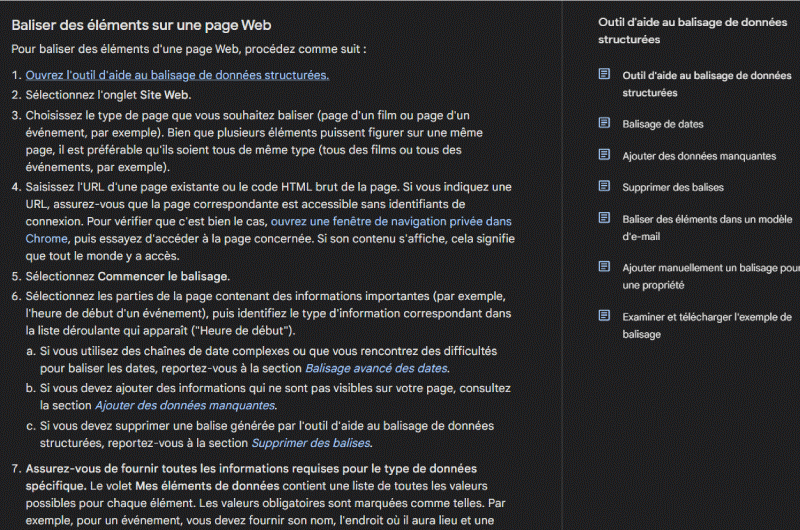Viewport: 800px width, 530px height.
Task: Open sidebar article "Ajouter manuellement un balisage pour une propriété"
Action: click(x=711, y=276)
